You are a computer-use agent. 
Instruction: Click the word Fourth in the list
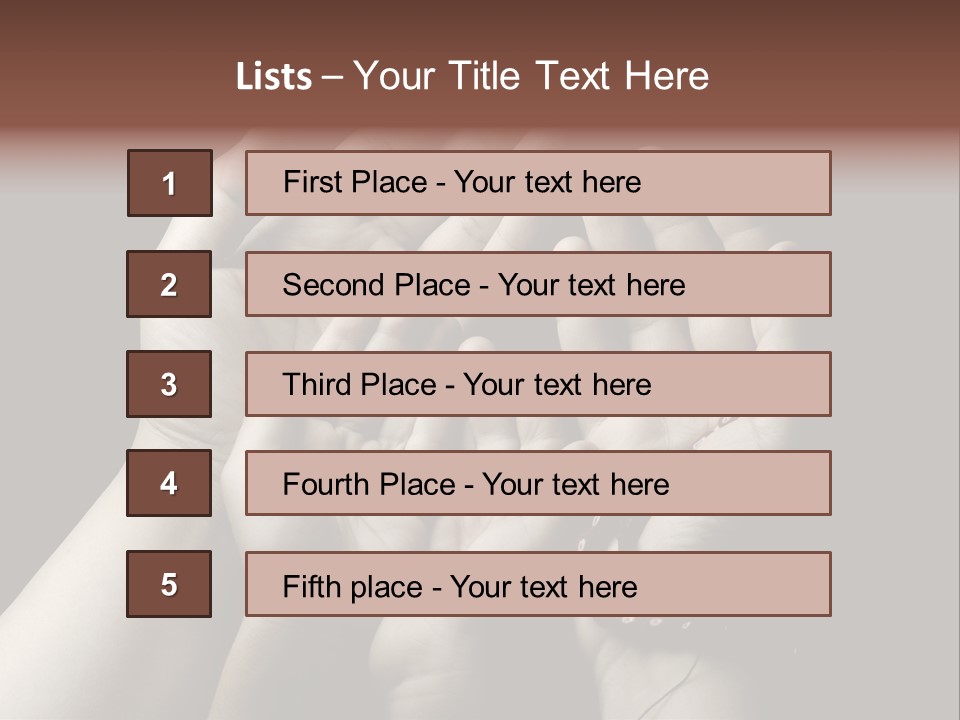coord(327,485)
